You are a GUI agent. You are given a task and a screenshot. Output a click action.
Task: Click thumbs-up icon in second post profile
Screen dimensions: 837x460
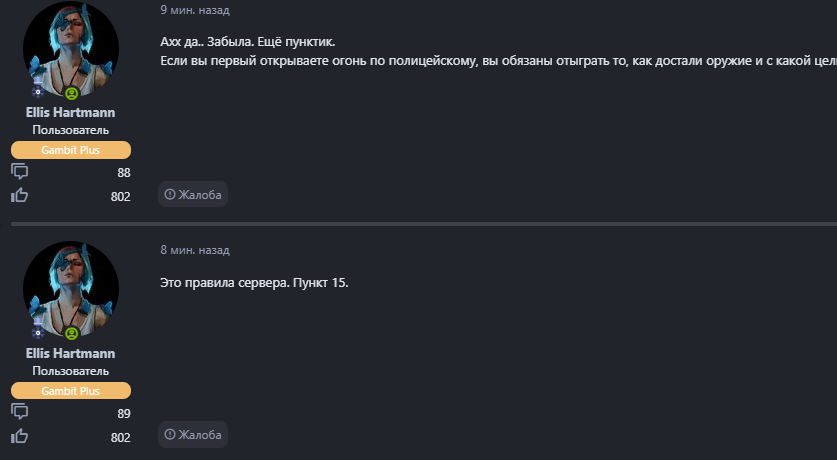click(19, 436)
